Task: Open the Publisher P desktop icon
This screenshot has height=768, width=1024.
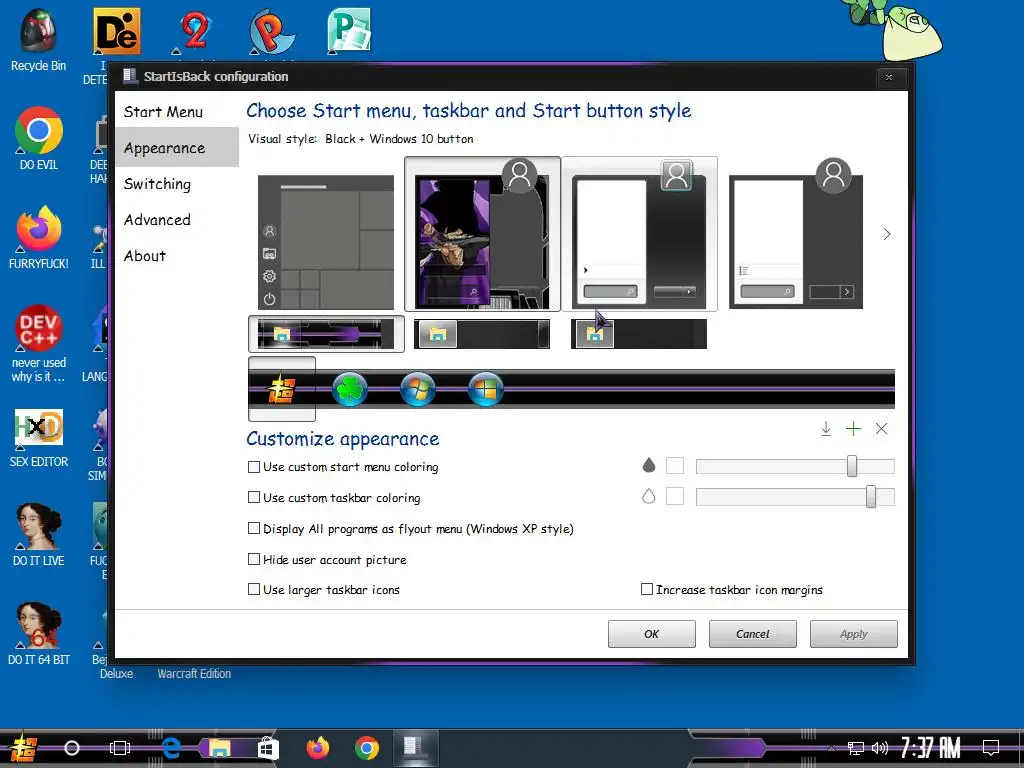Action: pyautogui.click(x=349, y=31)
